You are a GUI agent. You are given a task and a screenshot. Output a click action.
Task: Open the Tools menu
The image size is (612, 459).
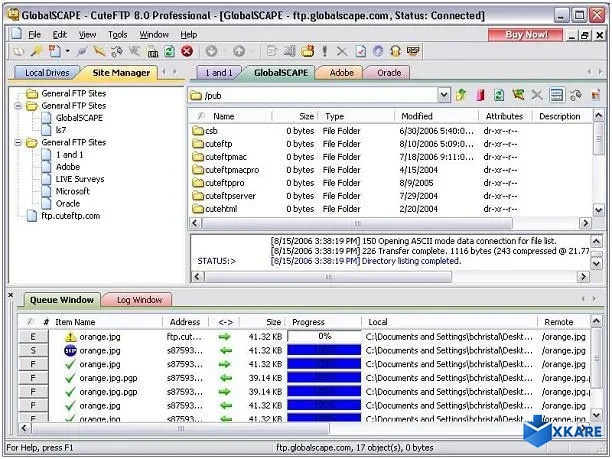[x=118, y=34]
